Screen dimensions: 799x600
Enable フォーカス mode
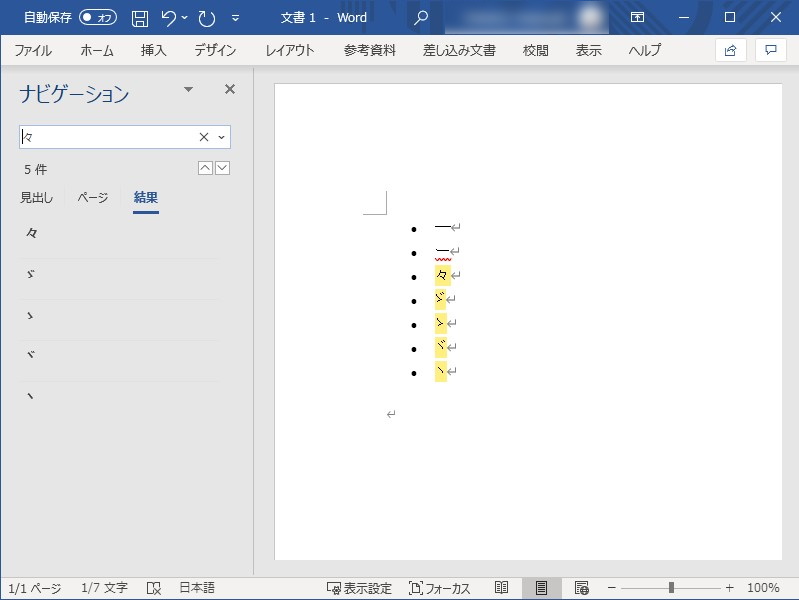click(439, 588)
